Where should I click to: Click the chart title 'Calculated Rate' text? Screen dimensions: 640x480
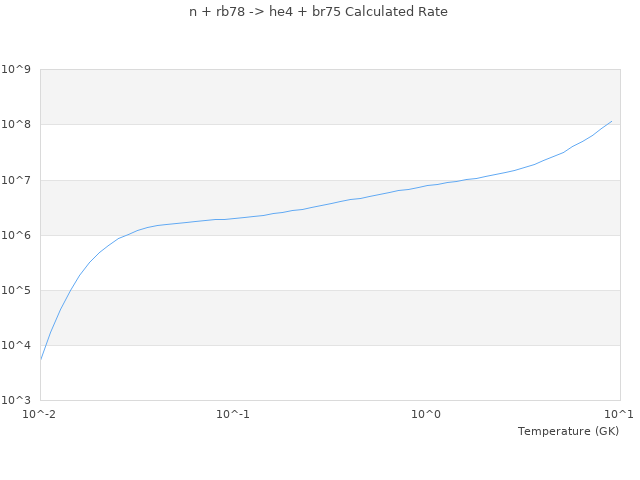tap(318, 12)
